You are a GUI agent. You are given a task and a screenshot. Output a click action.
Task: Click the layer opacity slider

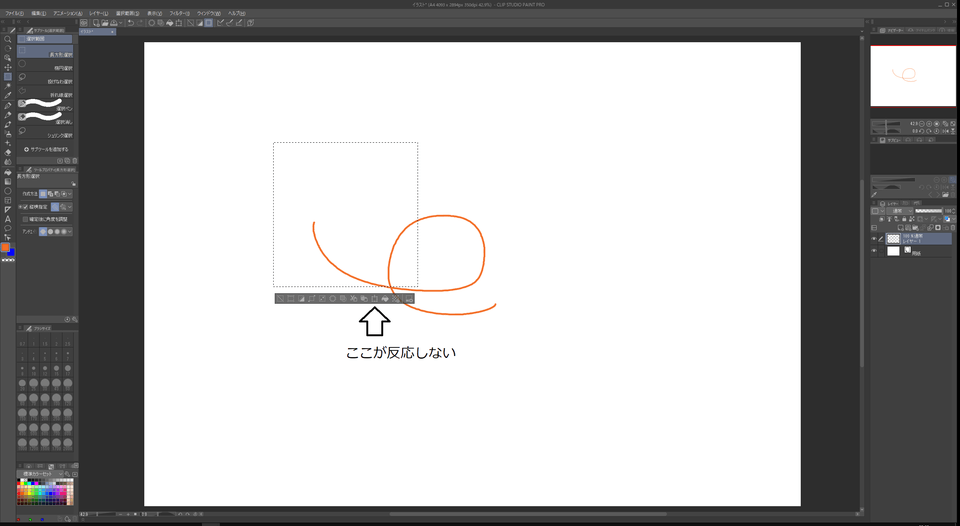pos(928,211)
